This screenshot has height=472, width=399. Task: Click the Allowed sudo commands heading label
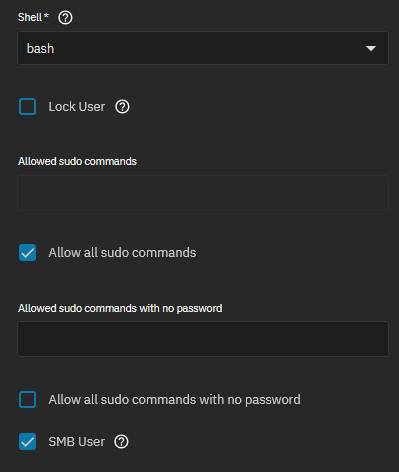(x=77, y=161)
